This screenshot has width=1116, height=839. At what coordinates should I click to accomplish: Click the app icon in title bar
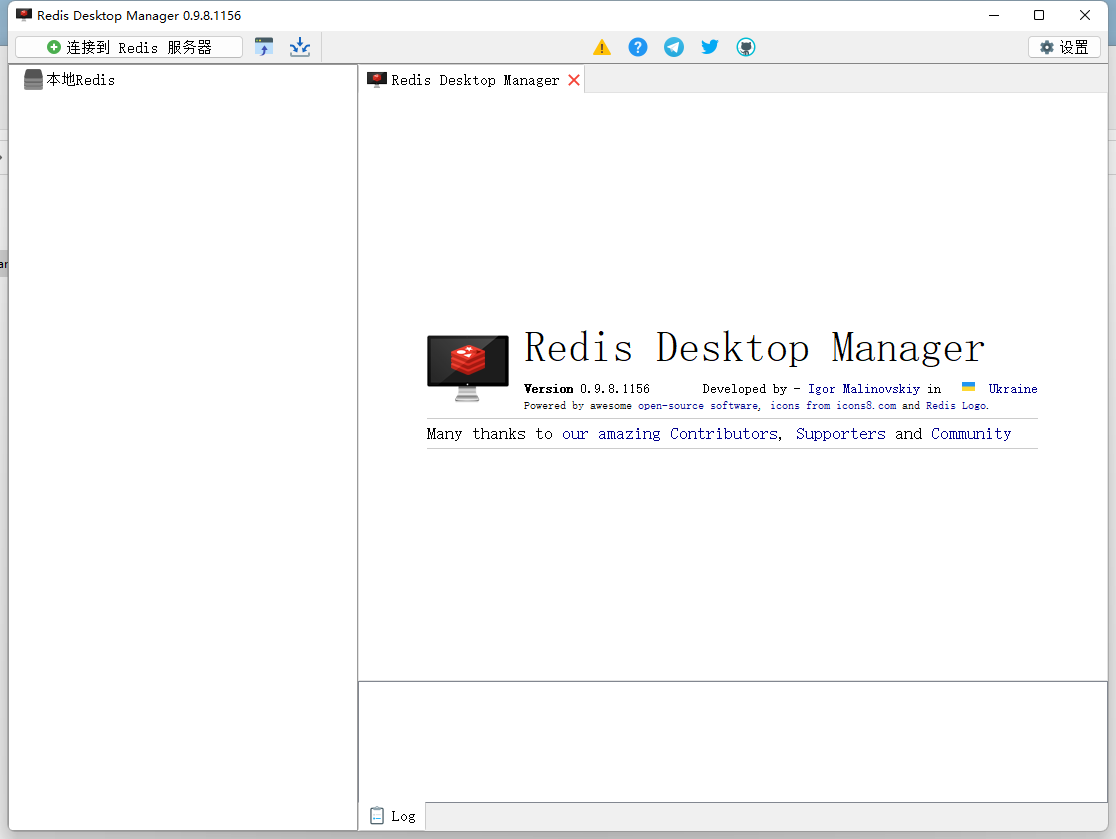[24, 15]
